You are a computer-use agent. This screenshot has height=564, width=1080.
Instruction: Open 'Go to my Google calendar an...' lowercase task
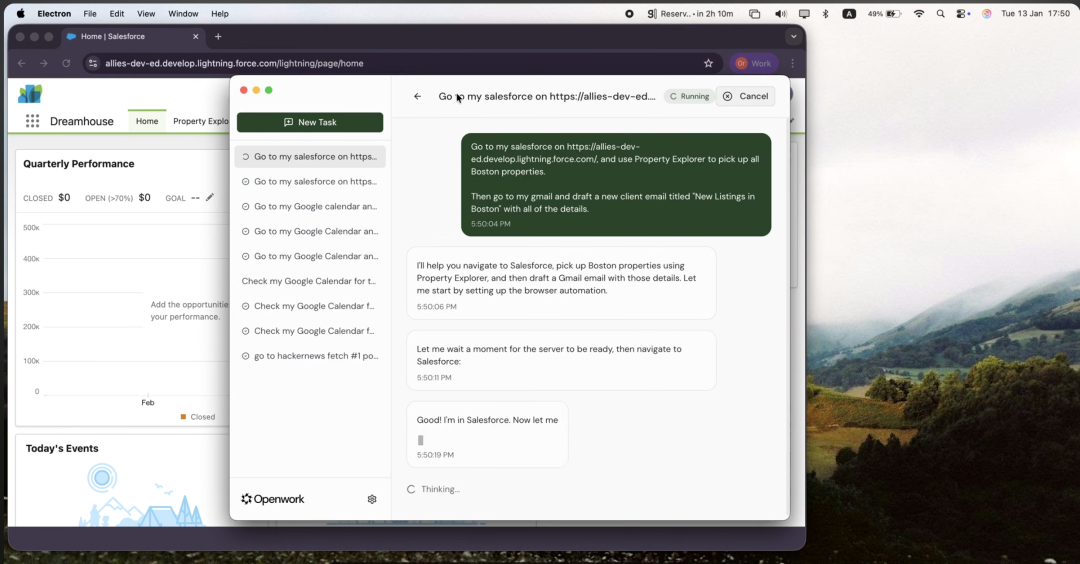pos(310,207)
